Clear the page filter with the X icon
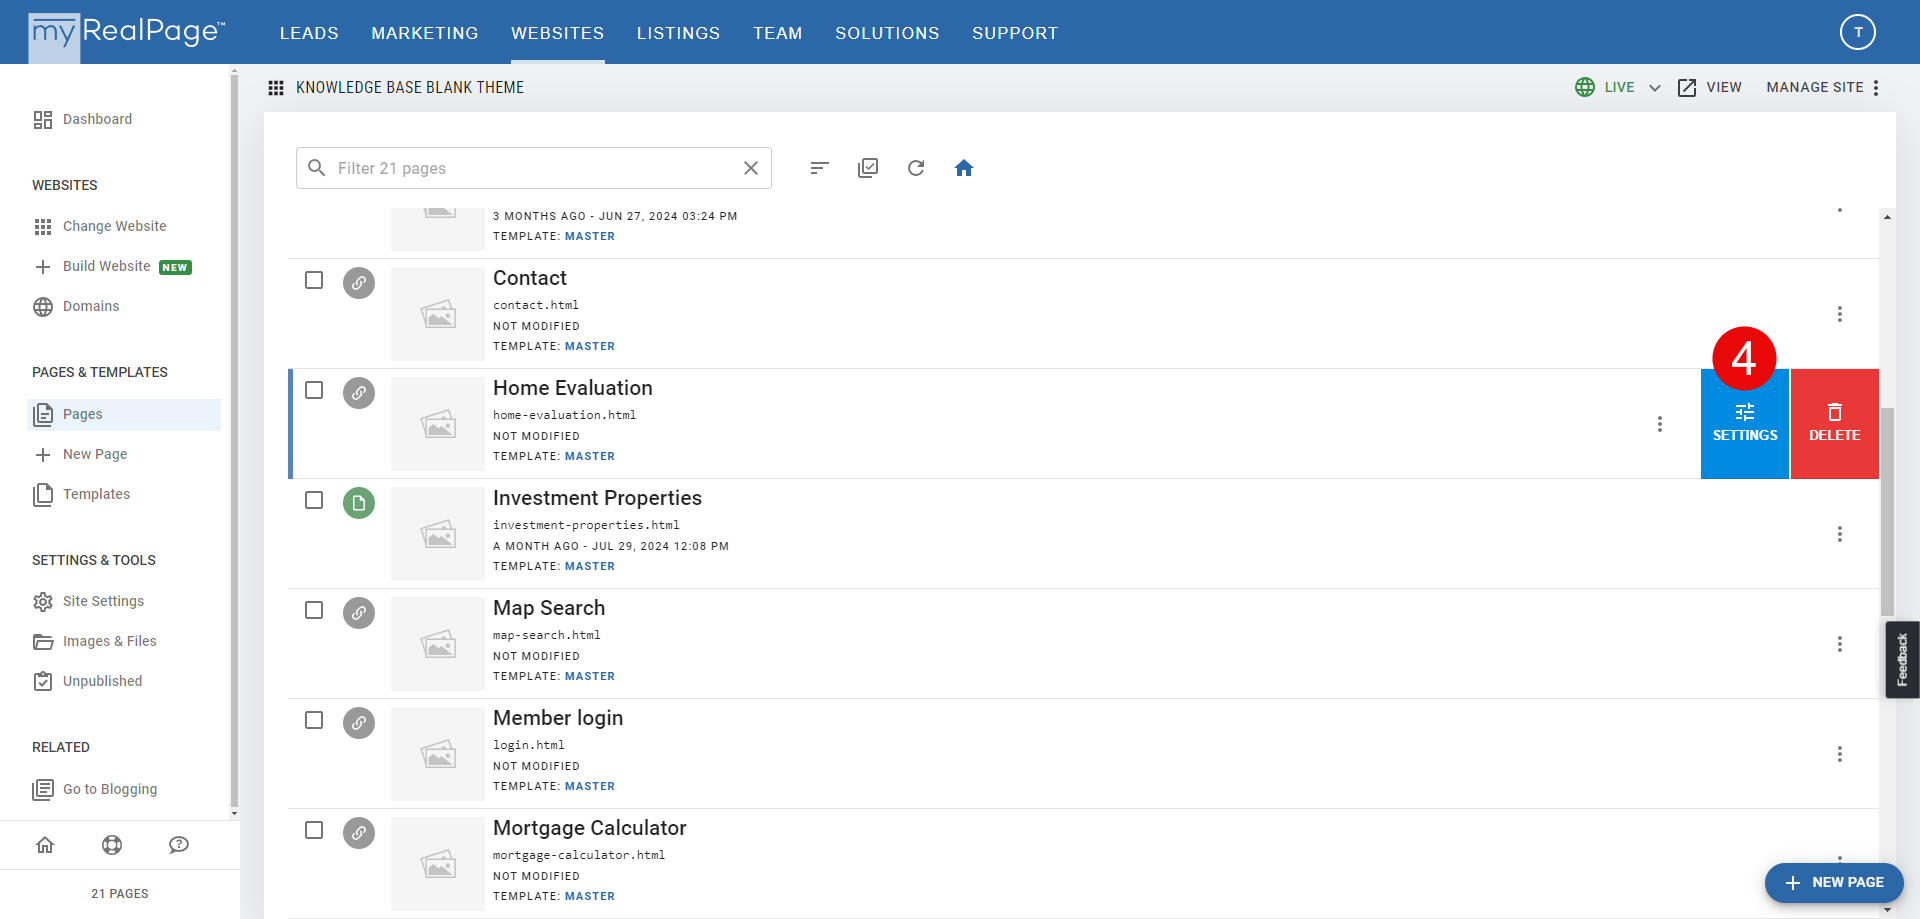 [751, 168]
